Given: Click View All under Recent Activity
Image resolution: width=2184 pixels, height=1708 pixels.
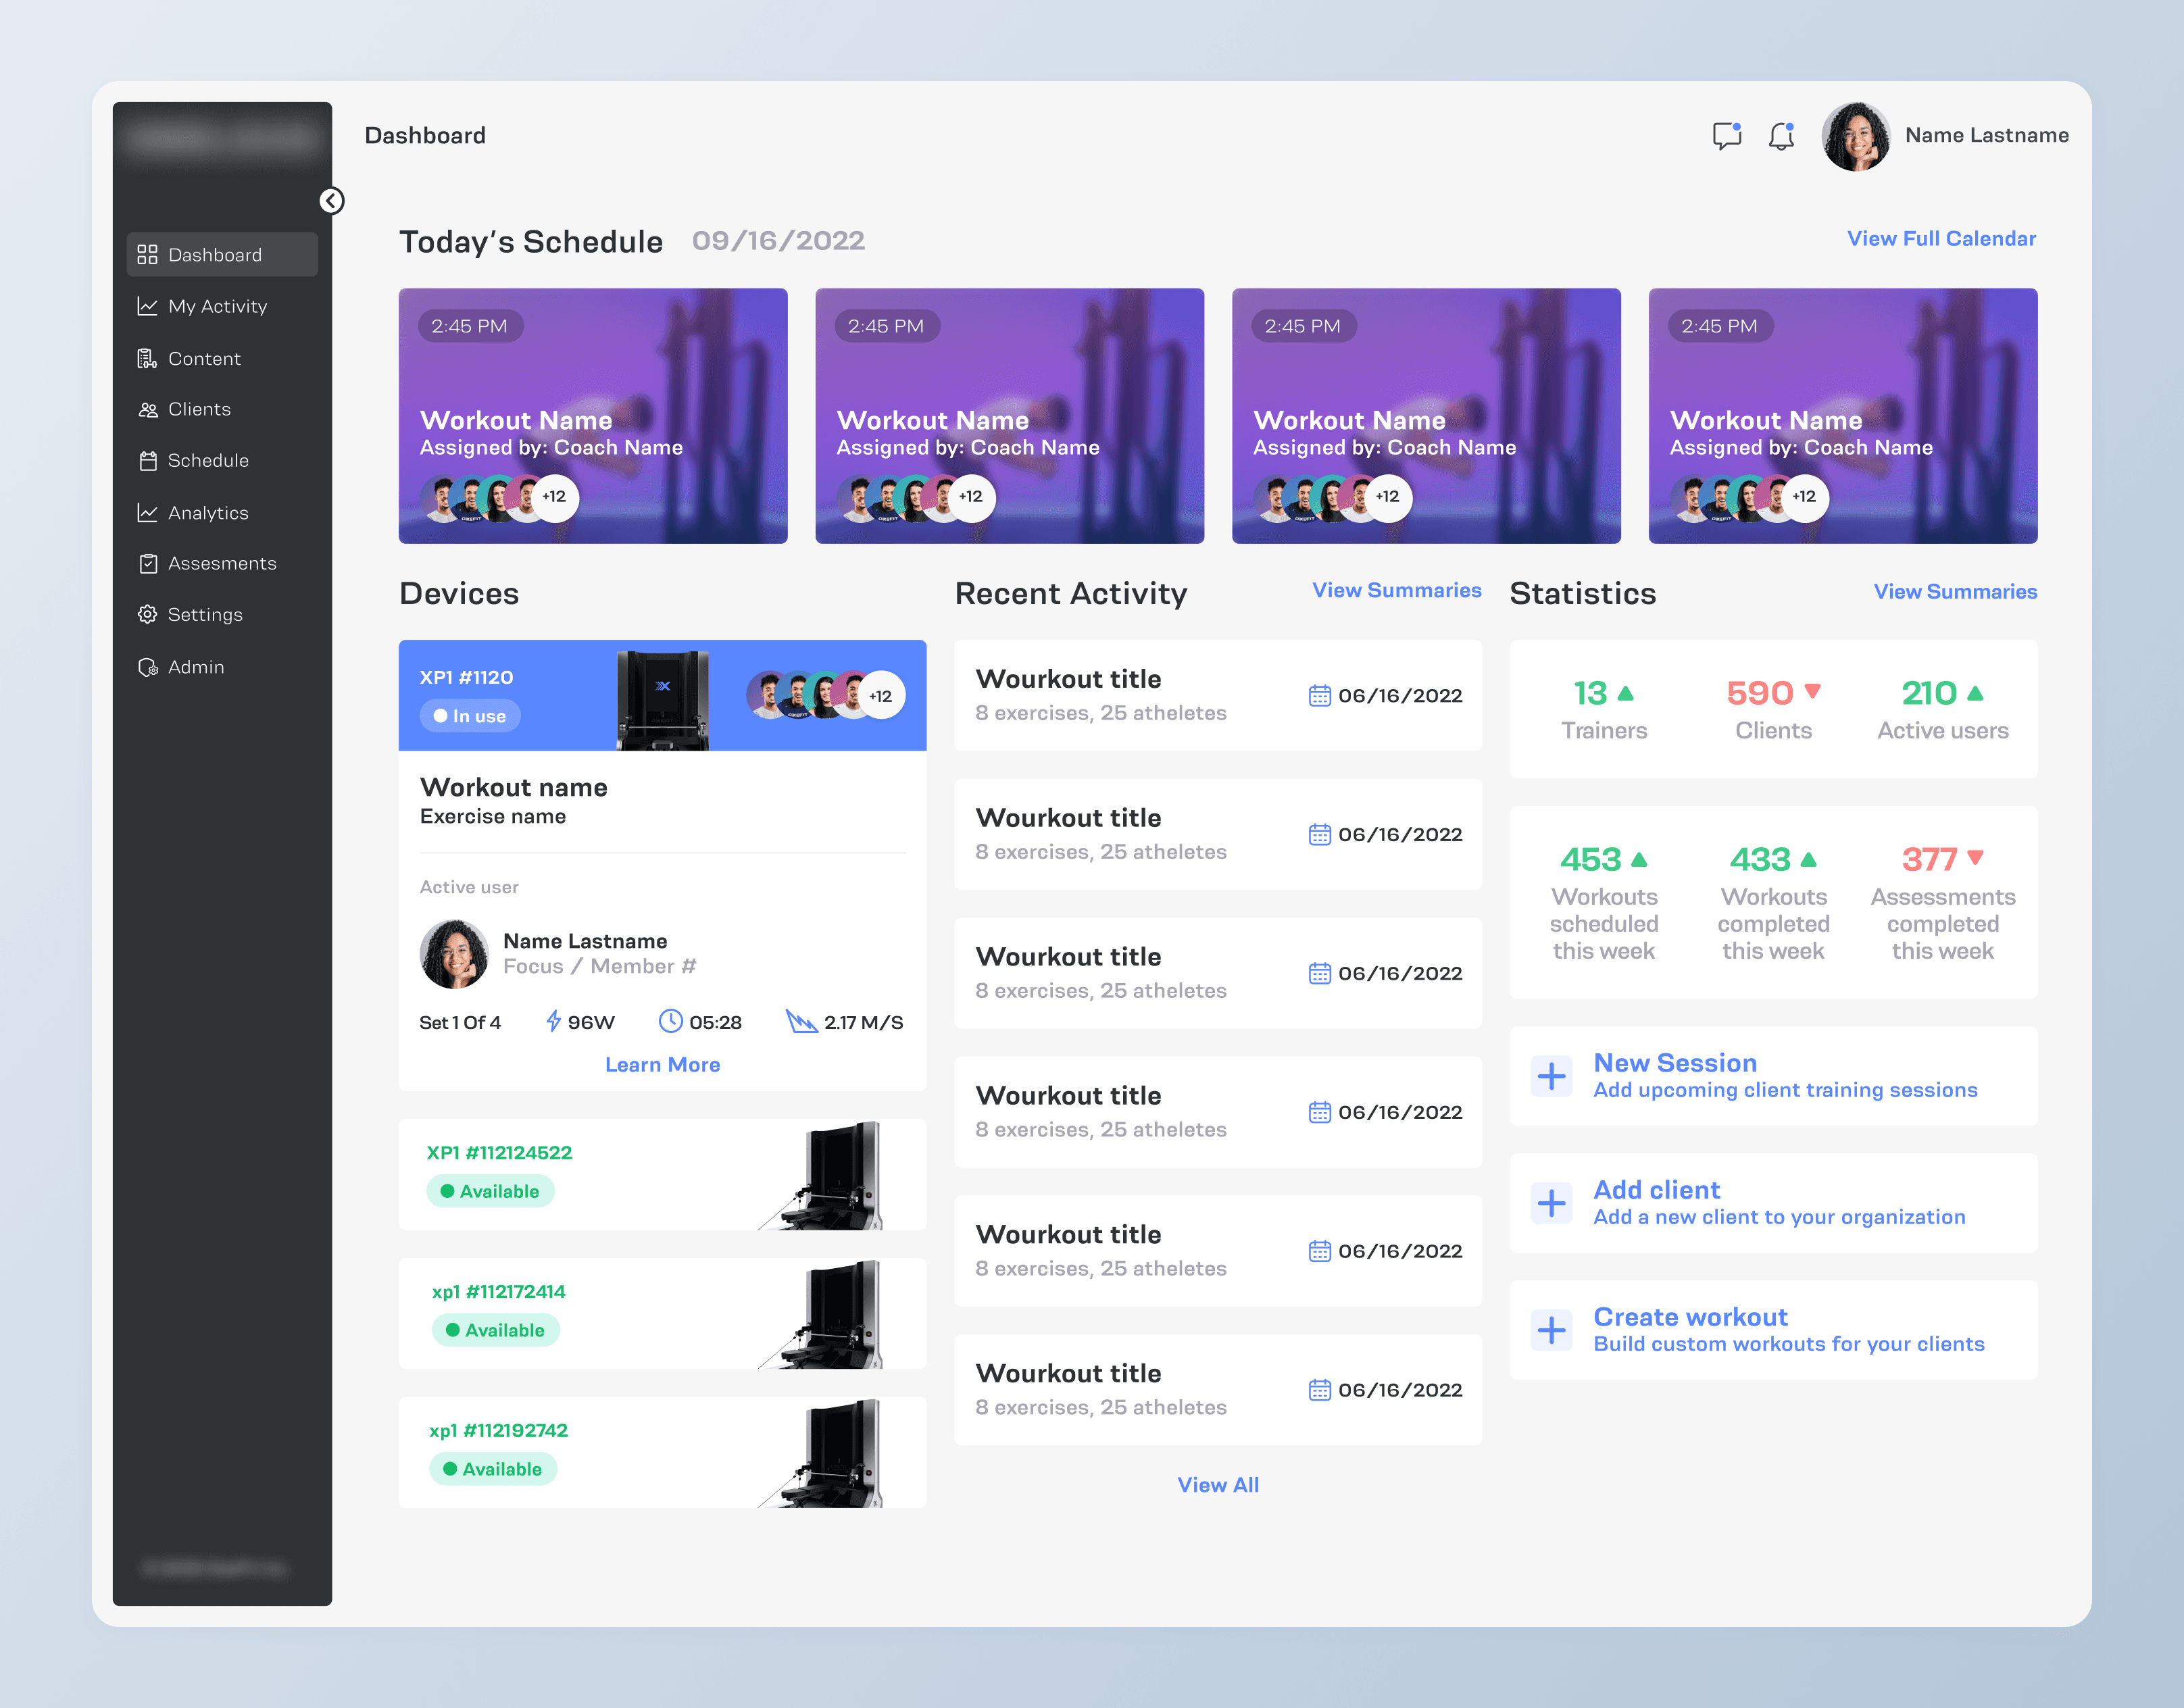Looking at the screenshot, I should 1218,1485.
